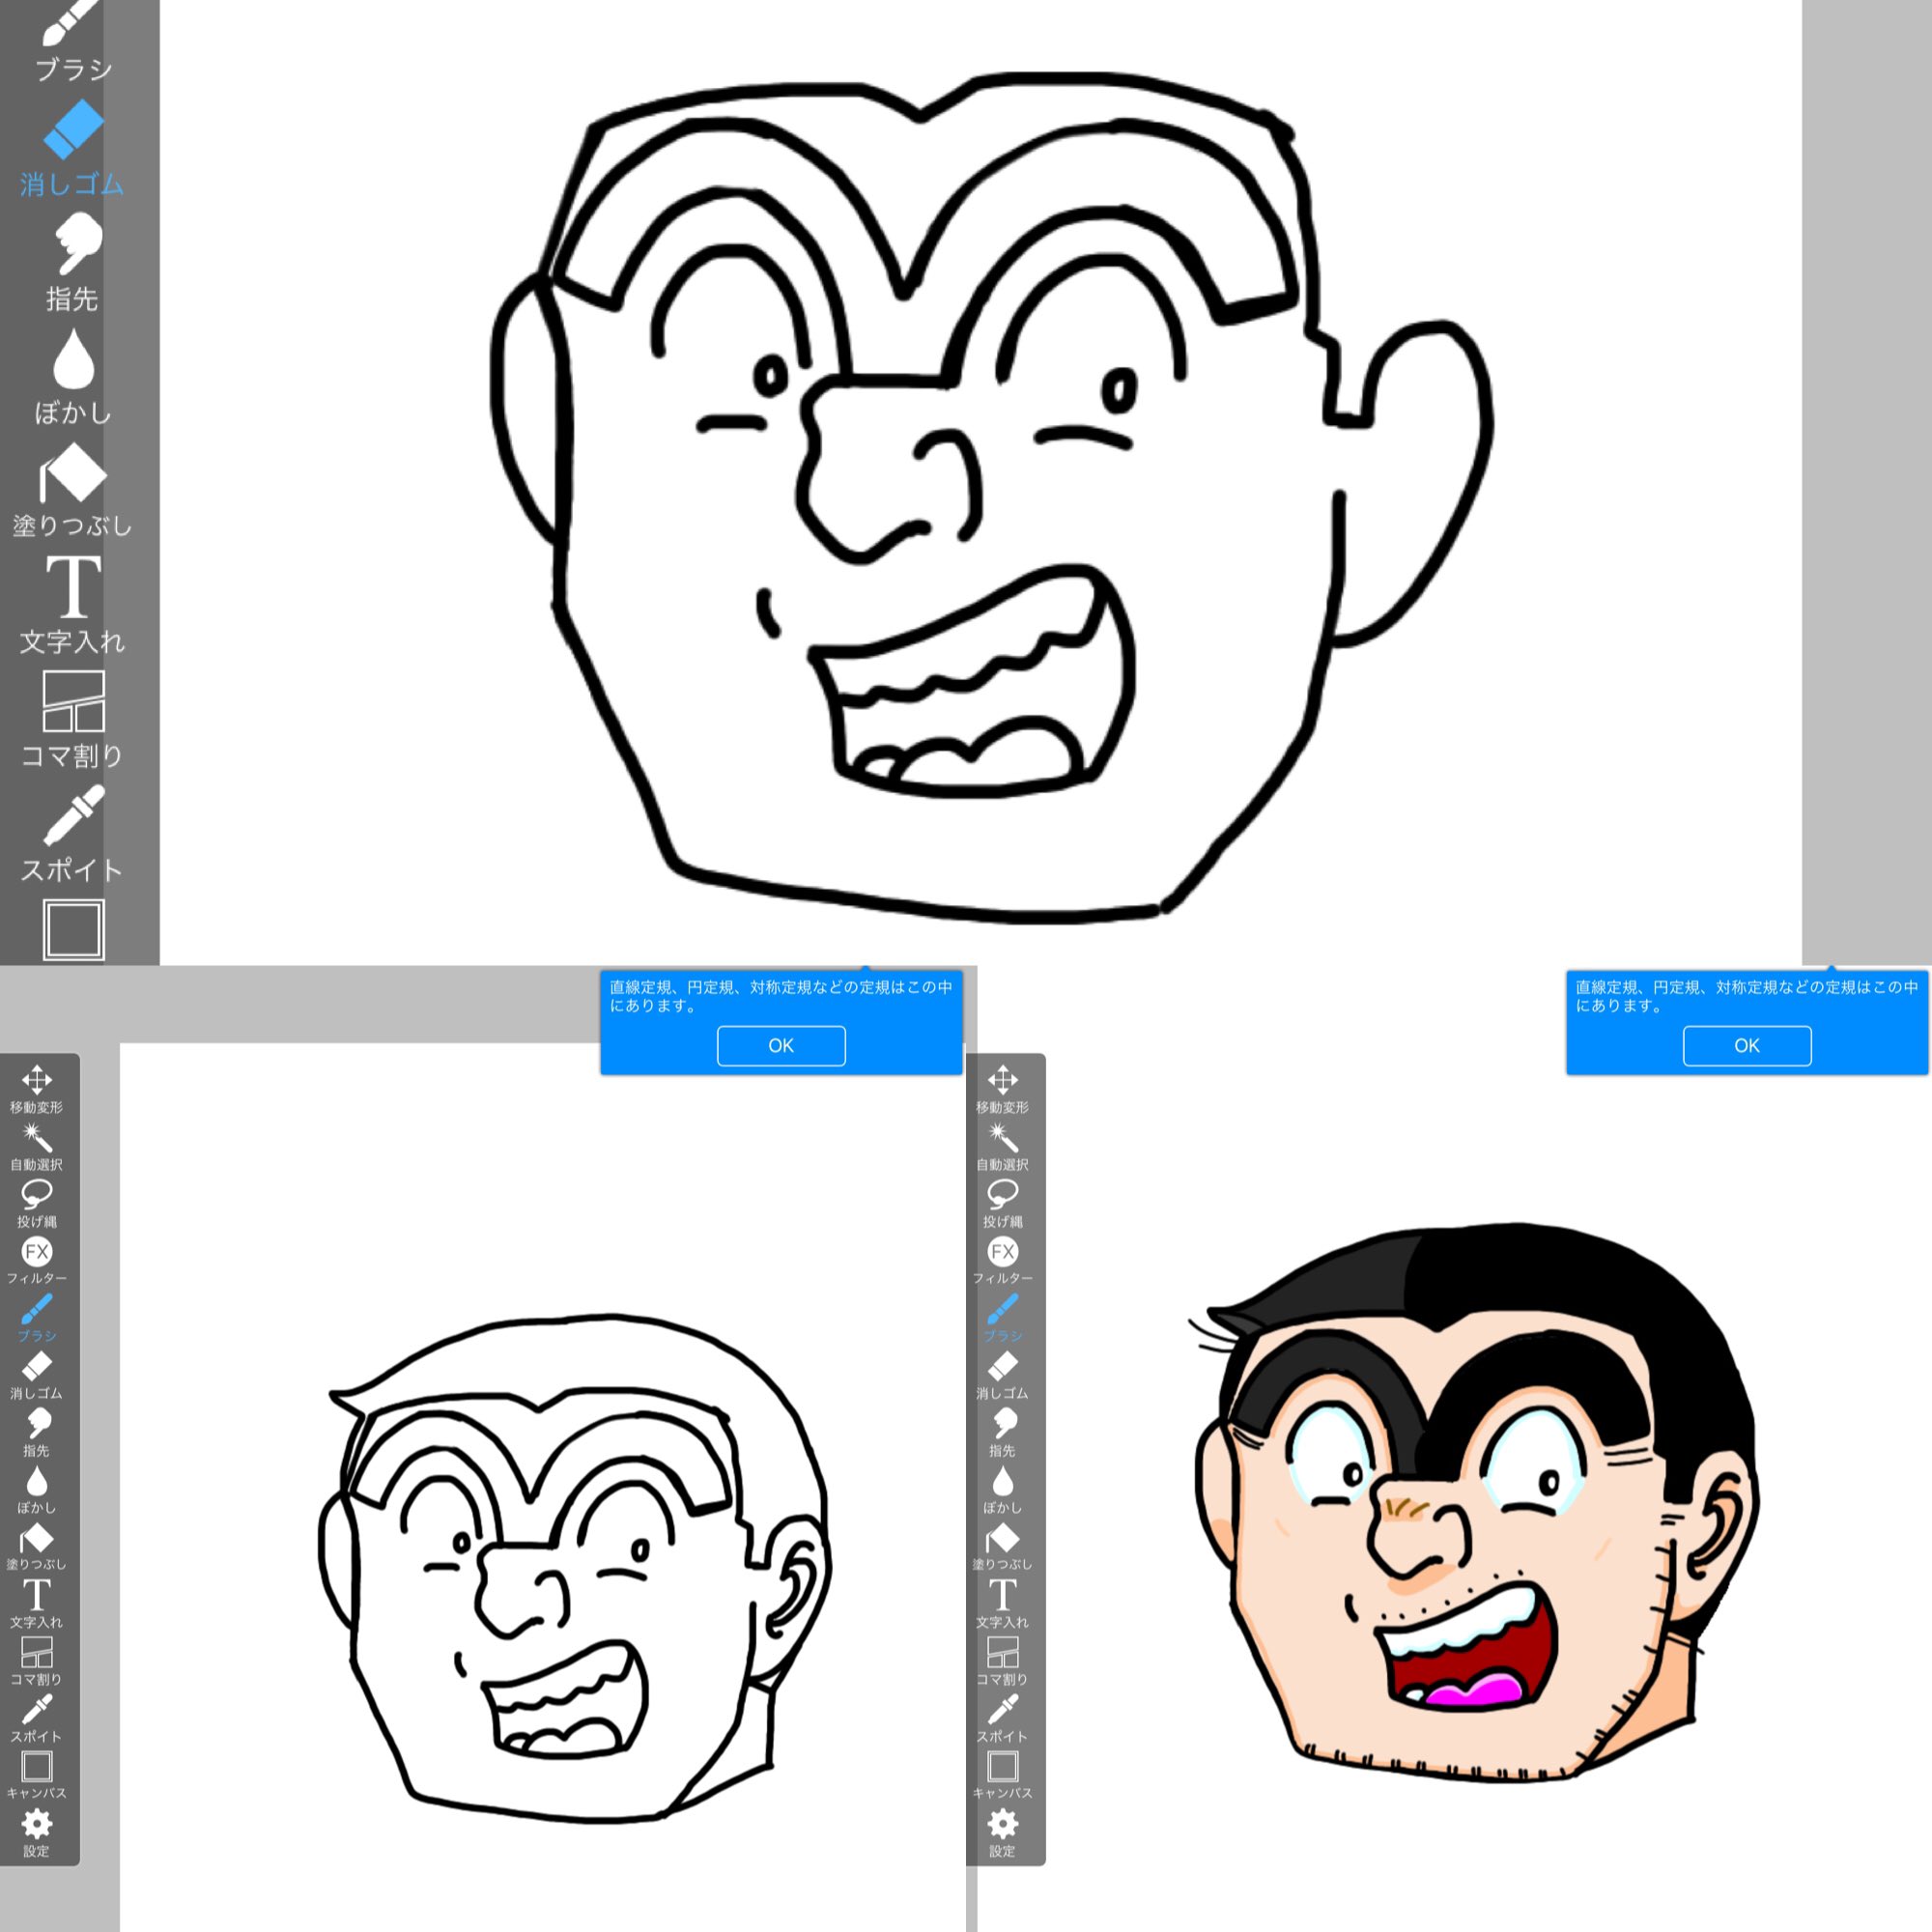The width and height of the screenshot is (1932, 1932).
Task: Open the Canvas square icon in large thick-line sketch panel
Action: [x=73, y=929]
